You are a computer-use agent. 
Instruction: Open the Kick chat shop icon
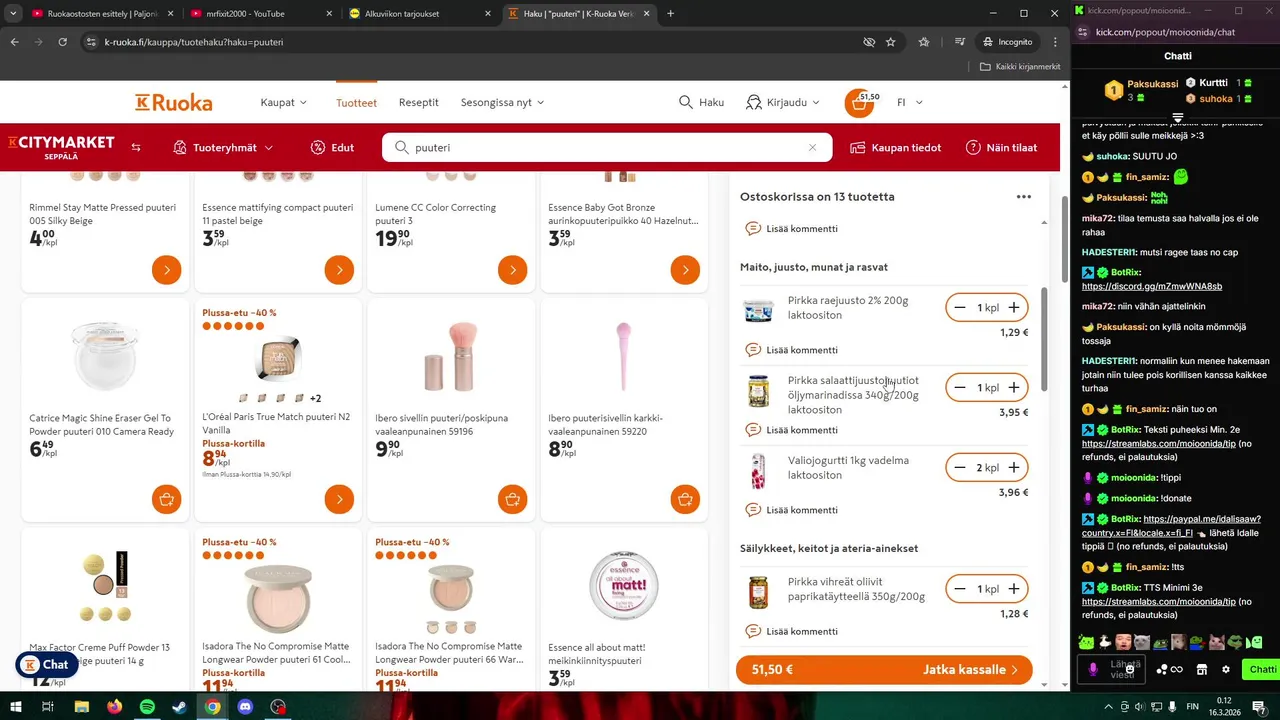pos(1202,669)
